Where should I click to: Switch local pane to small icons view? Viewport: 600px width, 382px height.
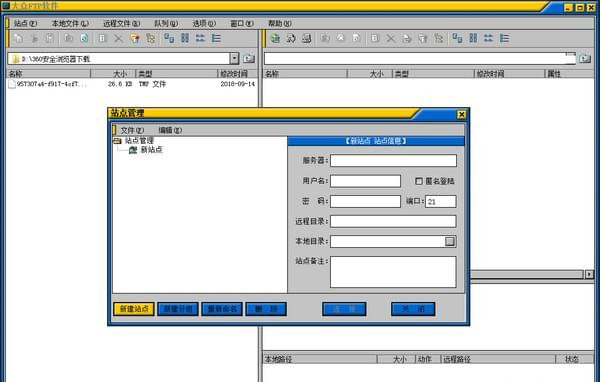coord(185,38)
